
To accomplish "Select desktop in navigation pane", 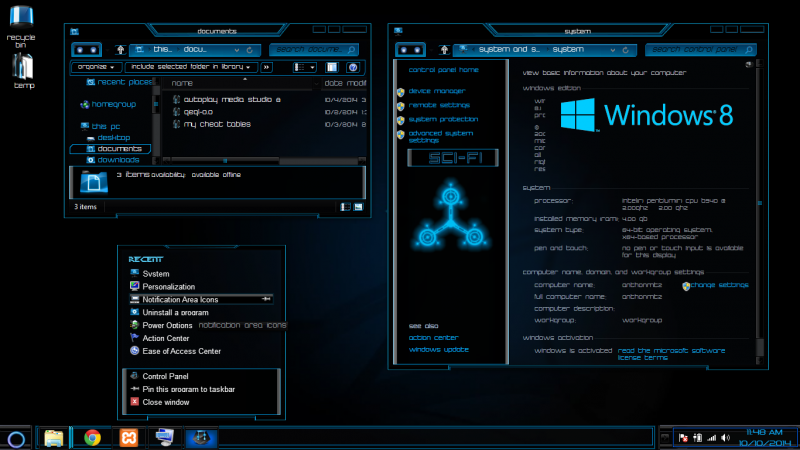I will (x=108, y=138).
